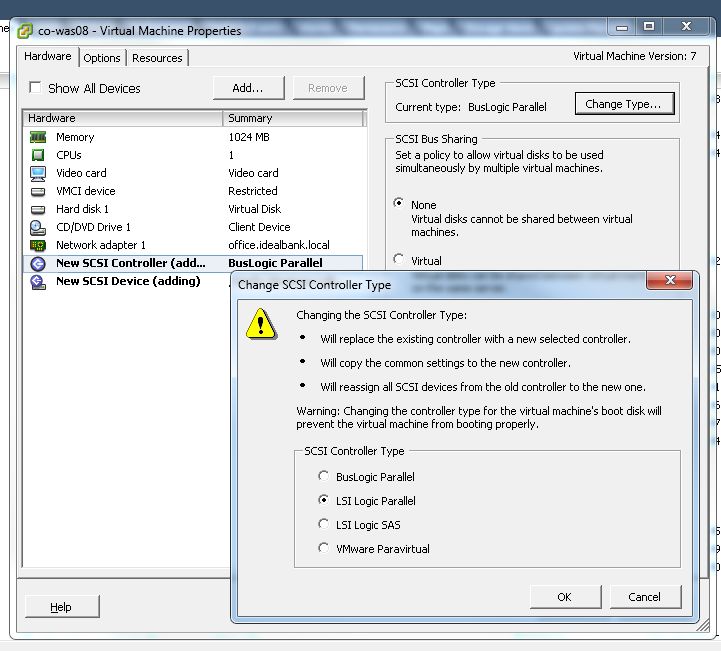
Task: Select the Network adapter 1 label
Action: point(101,245)
